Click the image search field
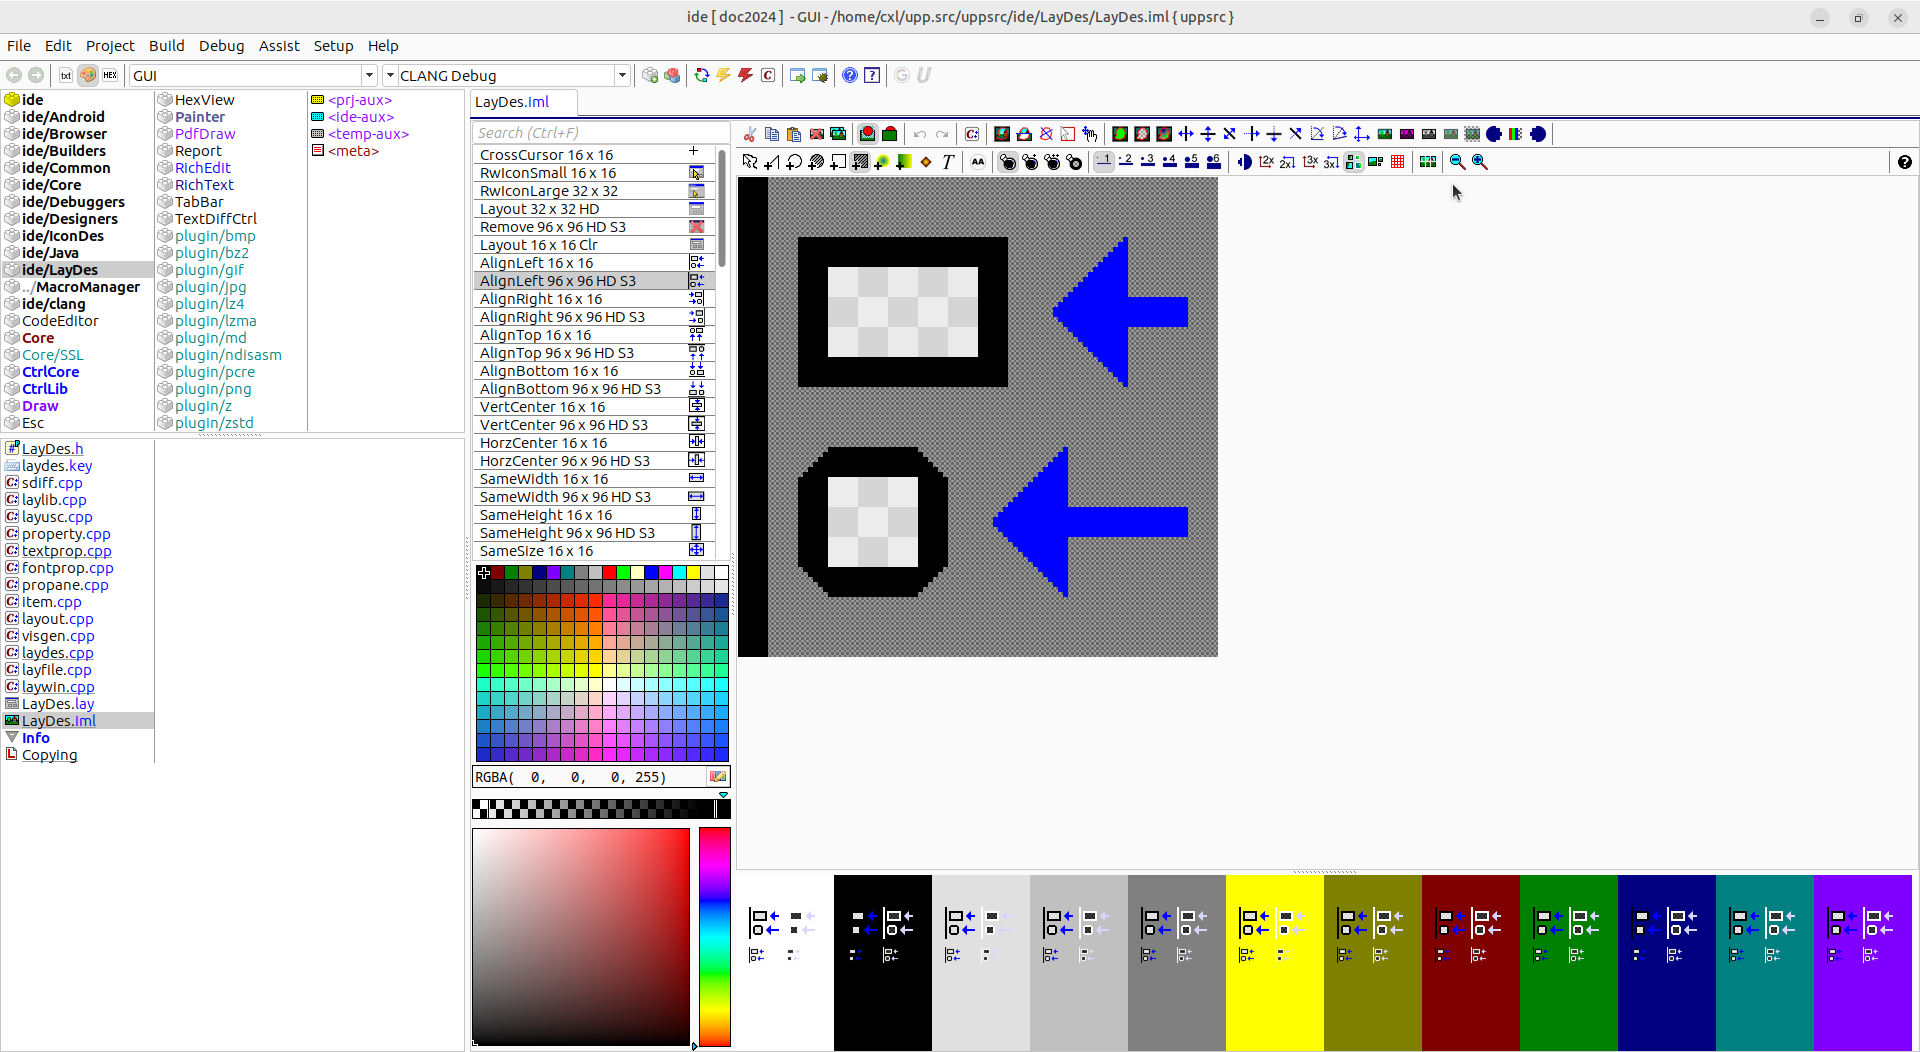 [600, 133]
